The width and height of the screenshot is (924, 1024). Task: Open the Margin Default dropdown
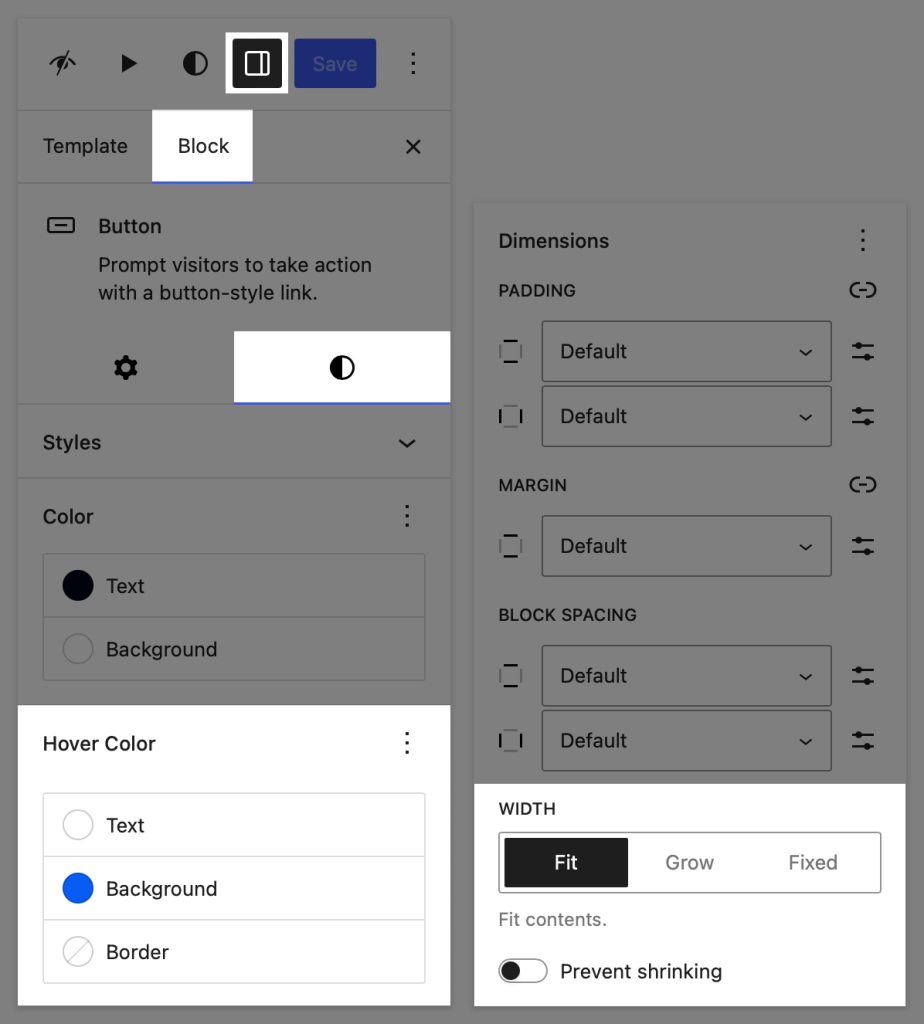pos(686,546)
